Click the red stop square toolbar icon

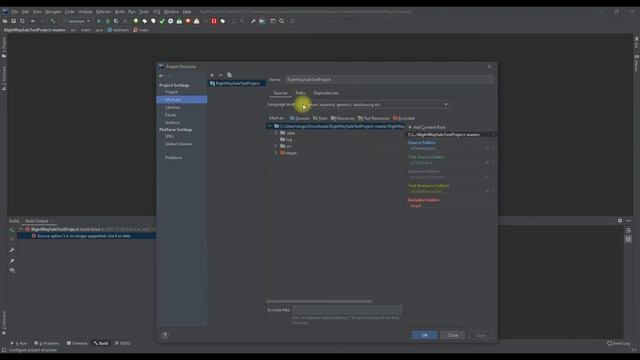point(214,21)
